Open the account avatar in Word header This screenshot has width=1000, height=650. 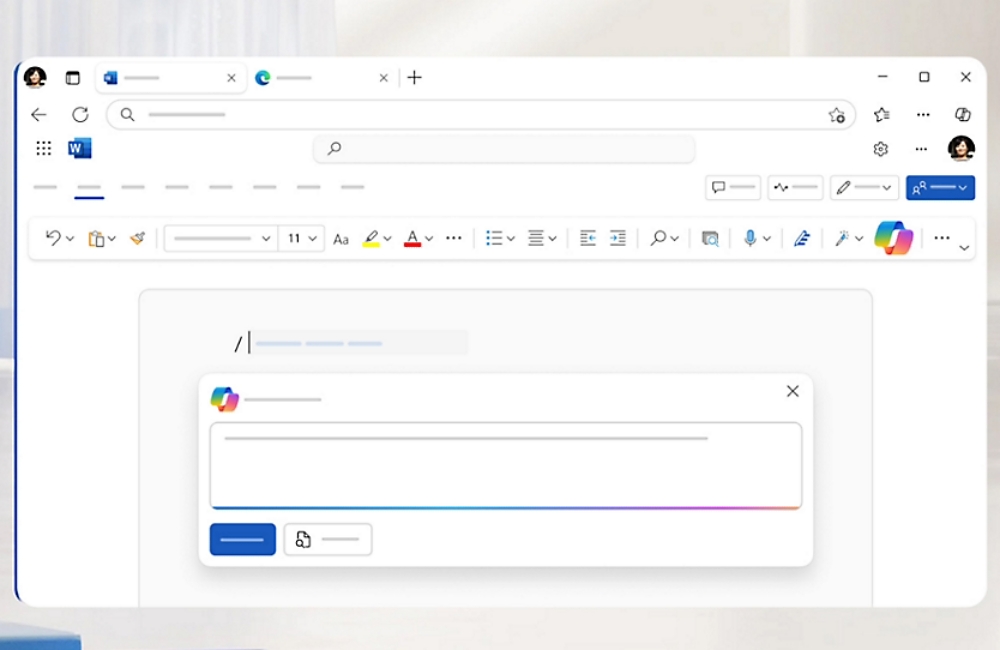click(x=961, y=149)
